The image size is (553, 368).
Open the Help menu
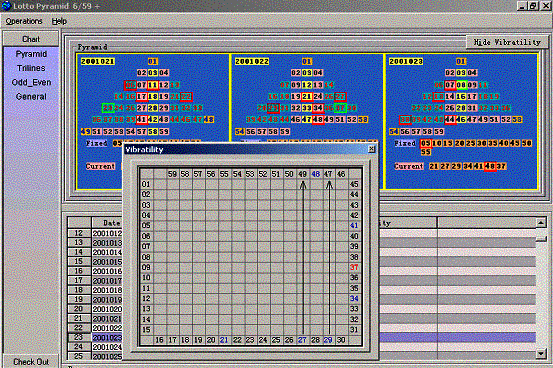[59, 22]
